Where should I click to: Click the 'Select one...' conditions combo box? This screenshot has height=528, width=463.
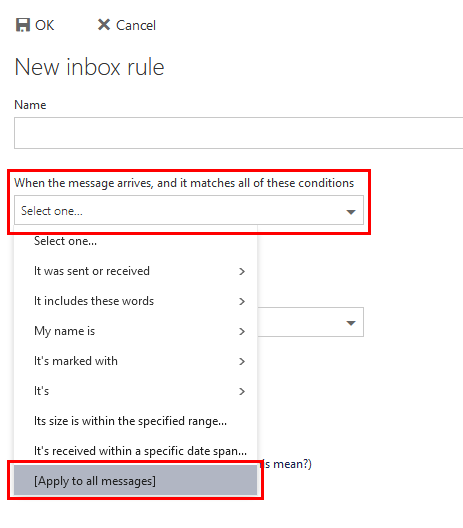click(x=189, y=210)
